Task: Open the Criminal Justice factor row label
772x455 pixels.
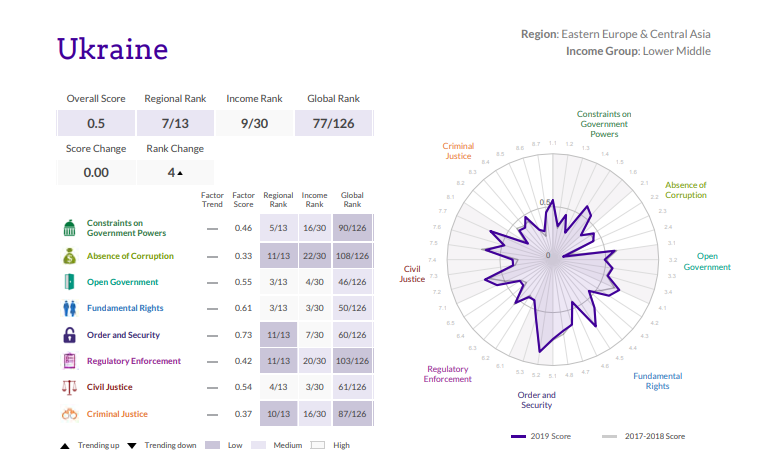Action: point(117,413)
